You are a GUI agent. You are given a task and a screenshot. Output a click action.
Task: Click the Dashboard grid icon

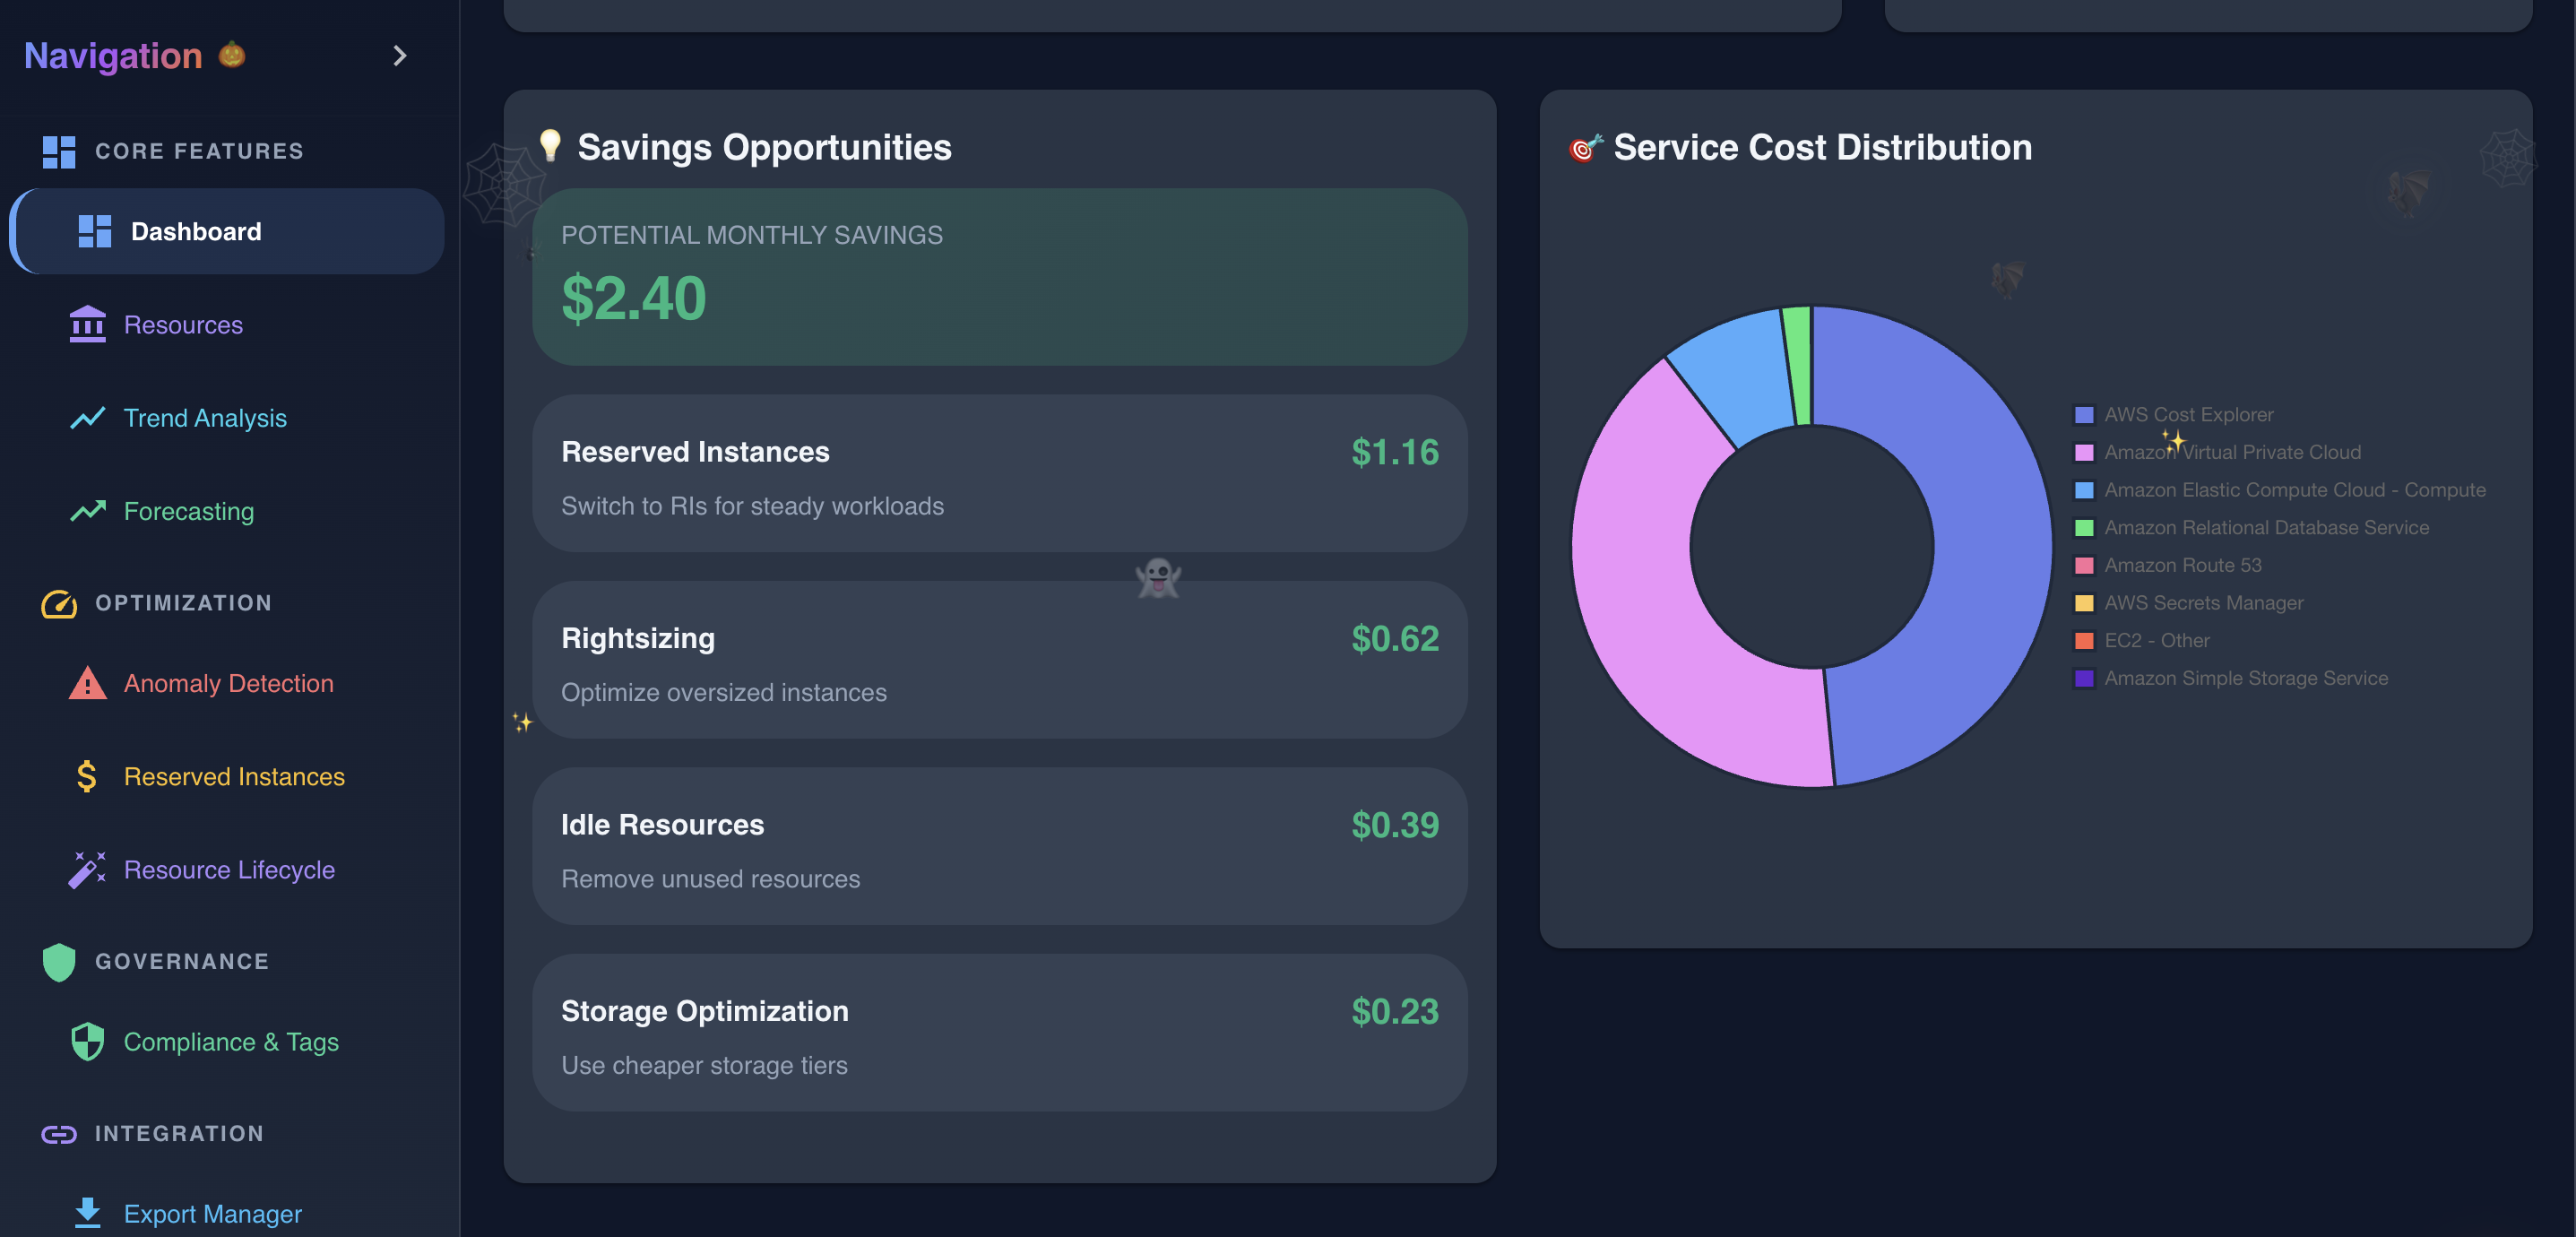point(95,231)
